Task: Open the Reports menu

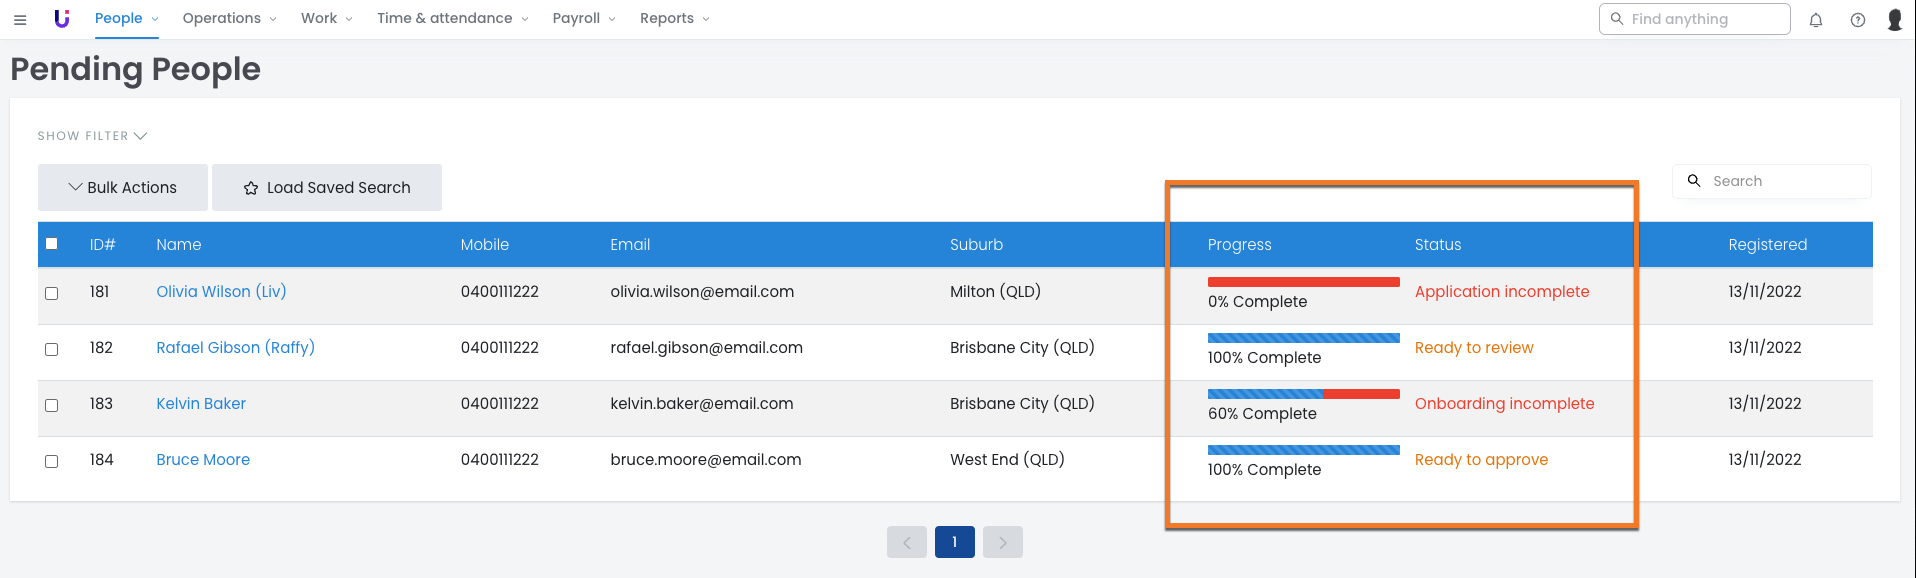Action: 674,18
